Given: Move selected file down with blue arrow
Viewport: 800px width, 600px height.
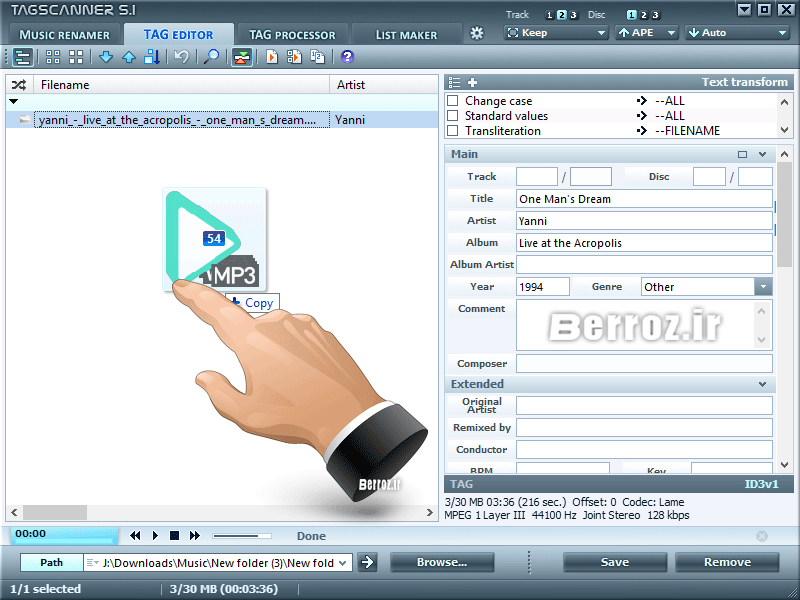Looking at the screenshot, I should pos(106,57).
